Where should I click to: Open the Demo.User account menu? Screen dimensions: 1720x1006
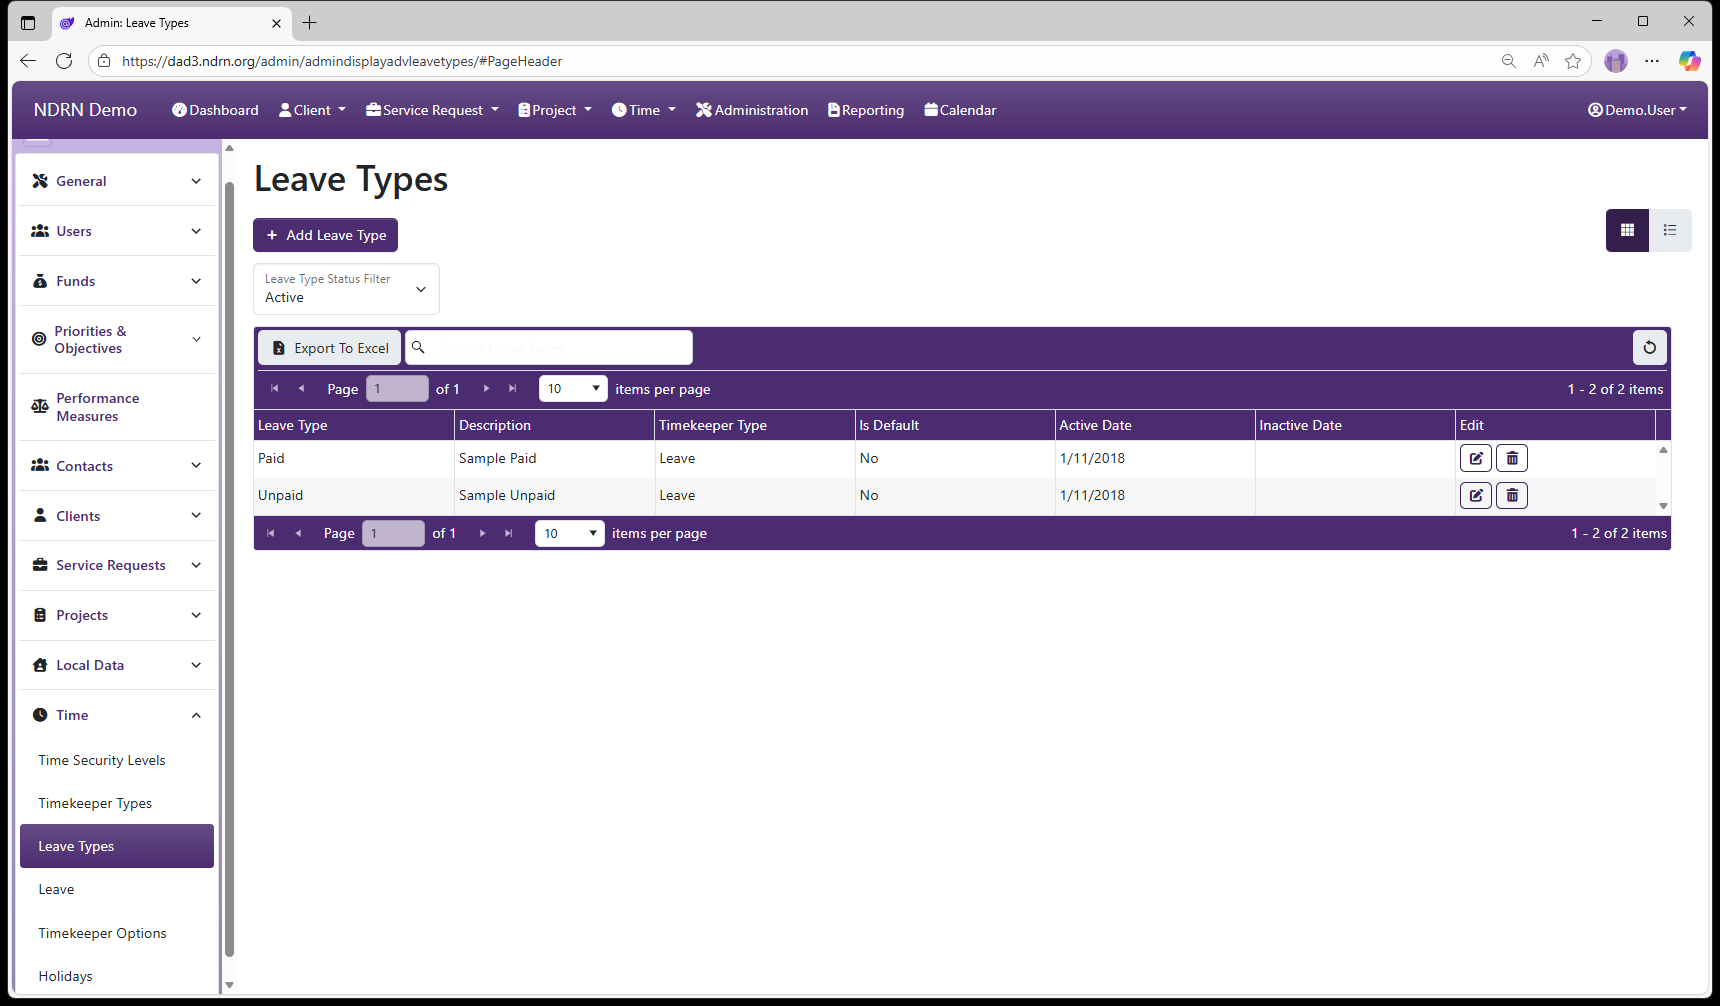[x=1637, y=110]
